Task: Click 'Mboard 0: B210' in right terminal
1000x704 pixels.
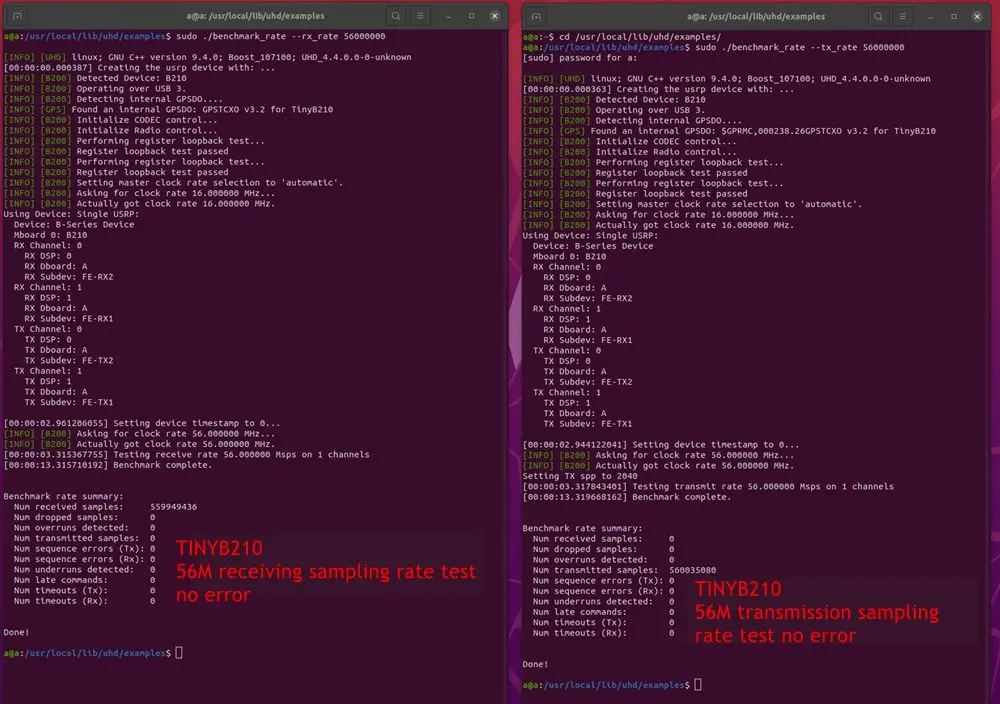Action: pos(570,256)
